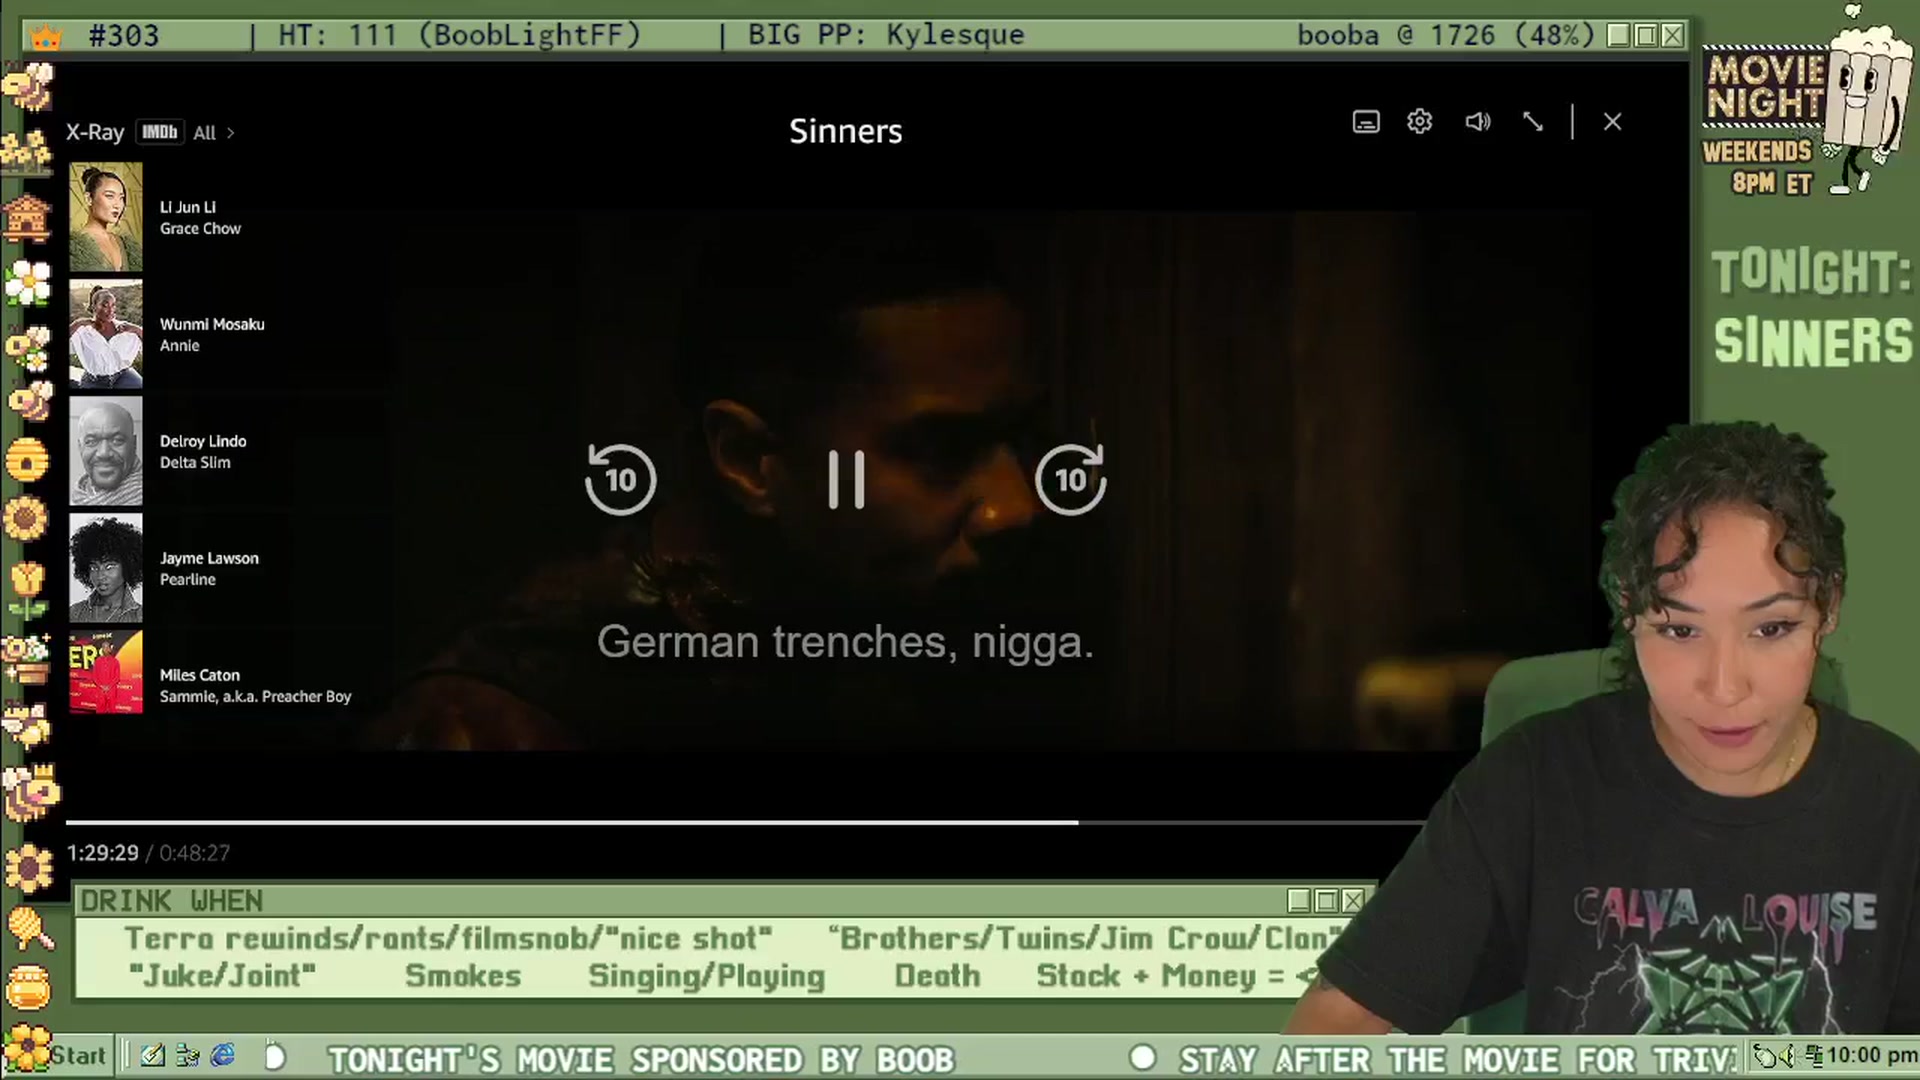Click the 'DRINK WHEN' window title

pyautogui.click(x=171, y=901)
